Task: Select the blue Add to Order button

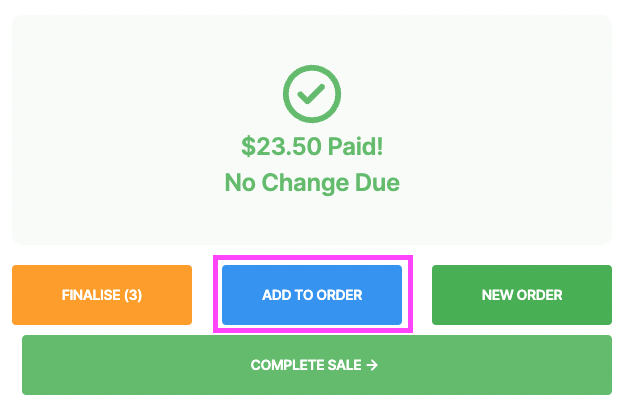Action: coord(312,295)
